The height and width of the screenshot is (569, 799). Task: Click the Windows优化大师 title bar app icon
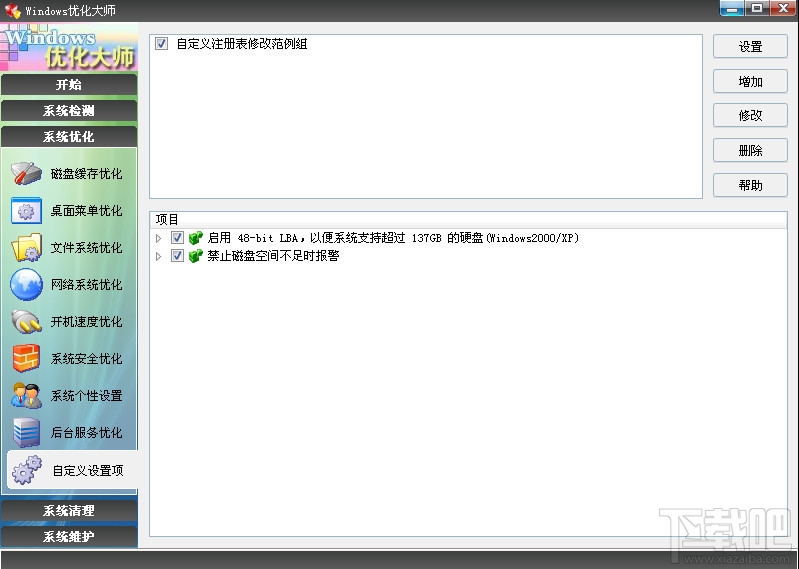[13, 11]
